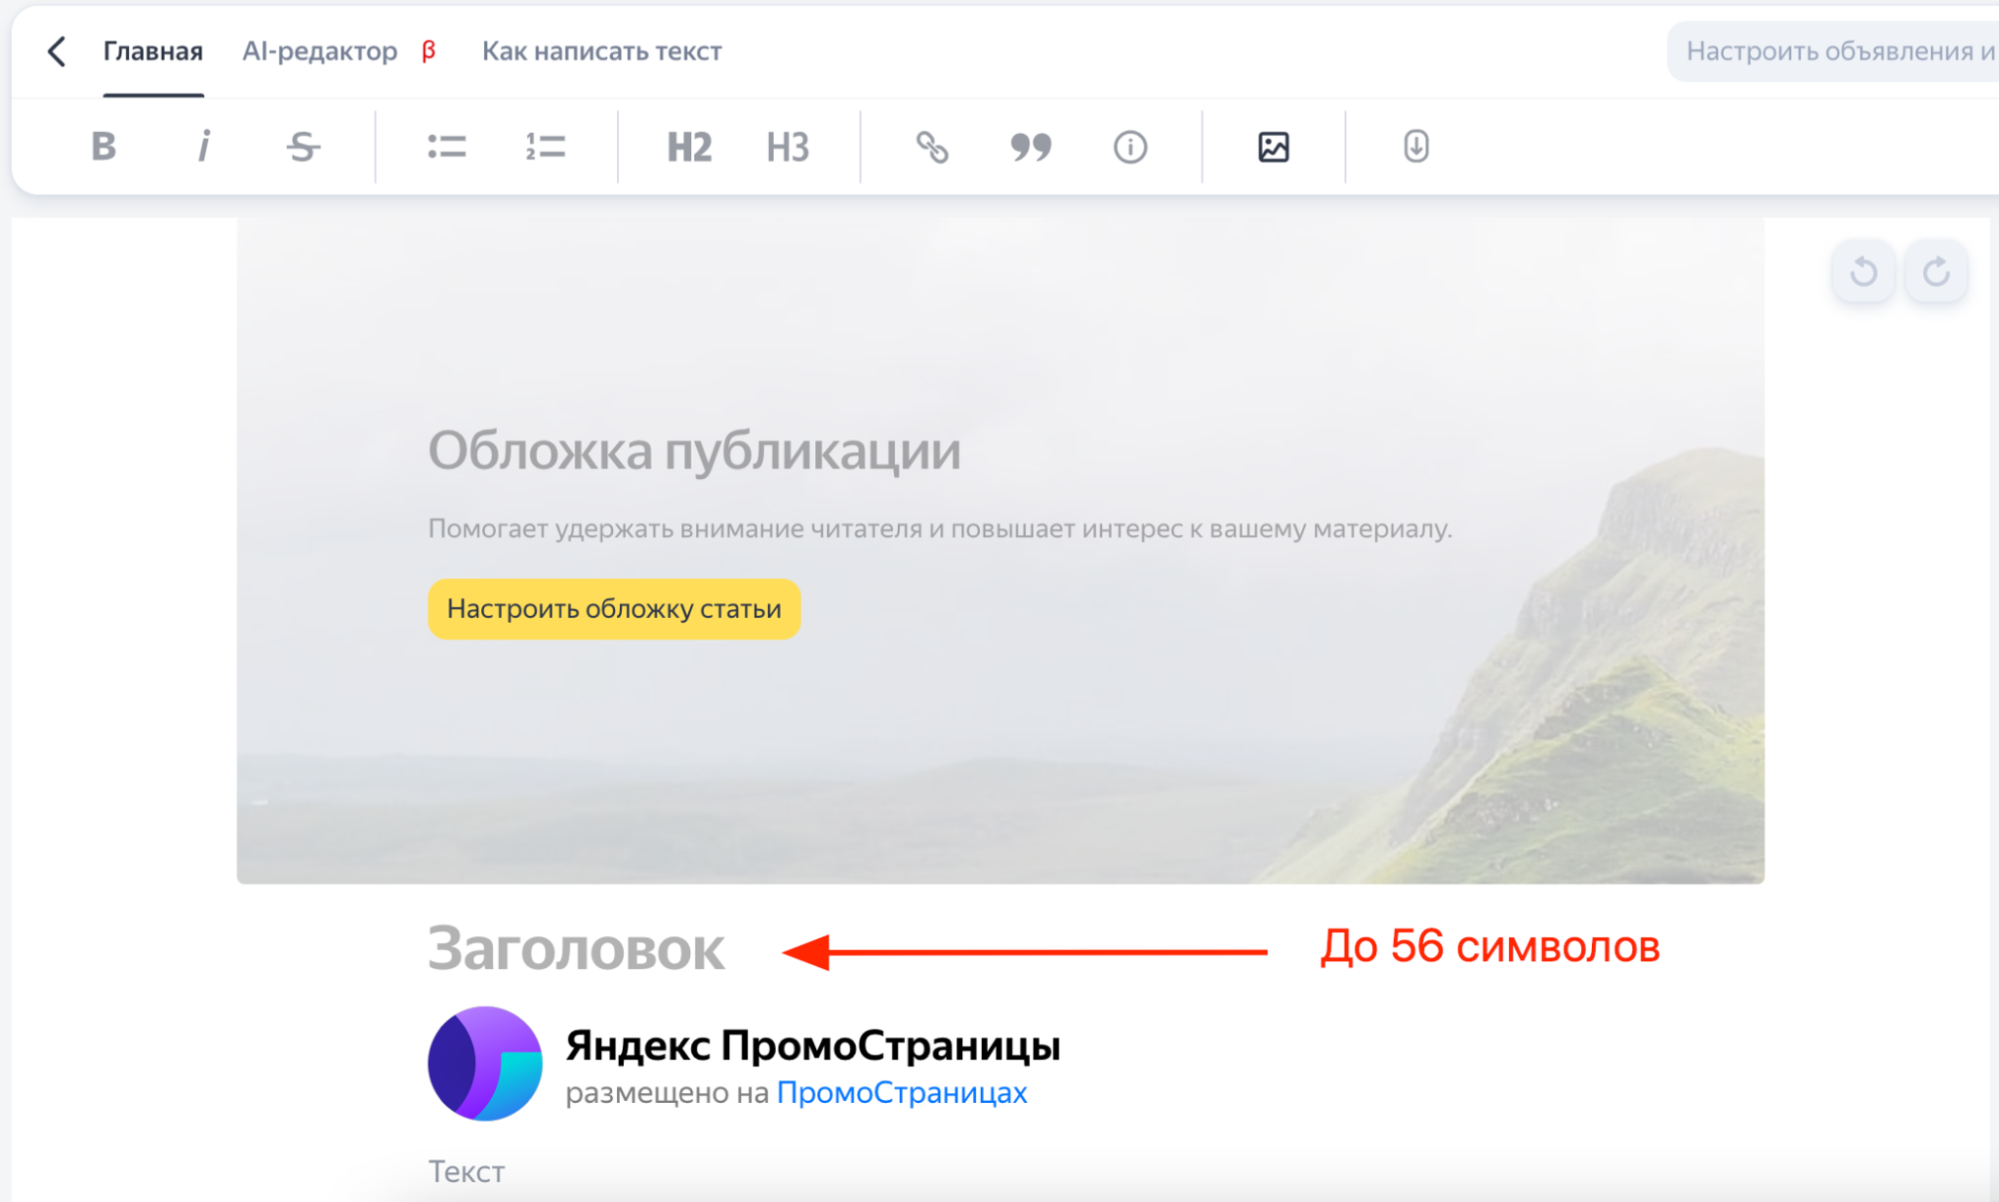Insert a hyperlink
Viewport: 1999px width, 1202px height.
(933, 147)
